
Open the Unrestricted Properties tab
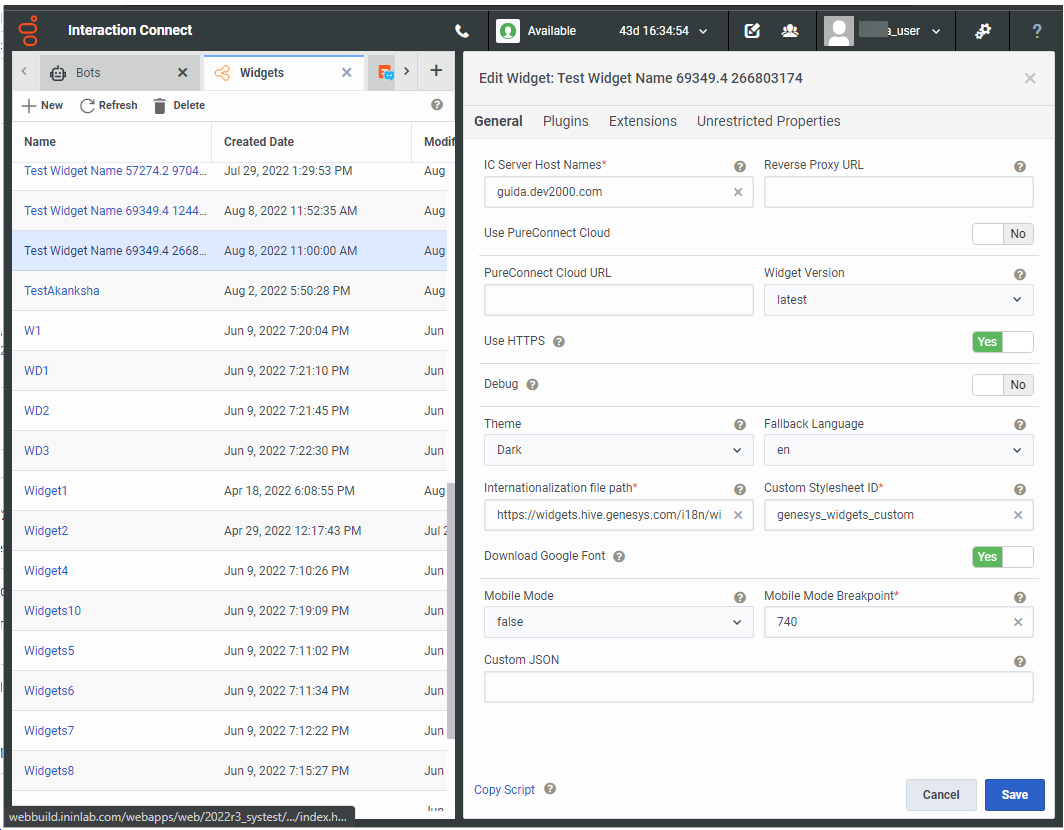(768, 121)
